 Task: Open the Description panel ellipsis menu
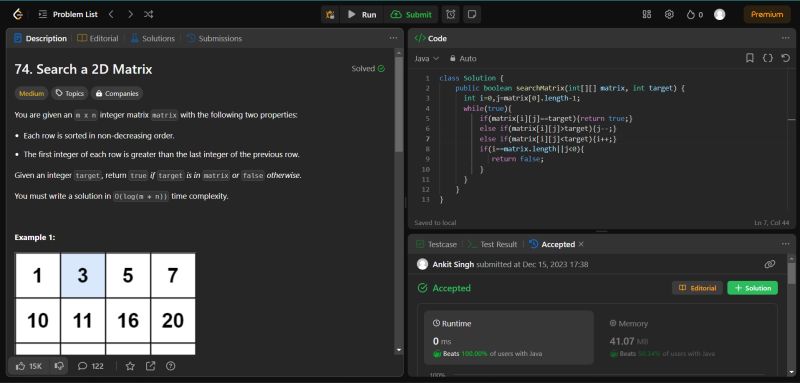click(x=393, y=38)
